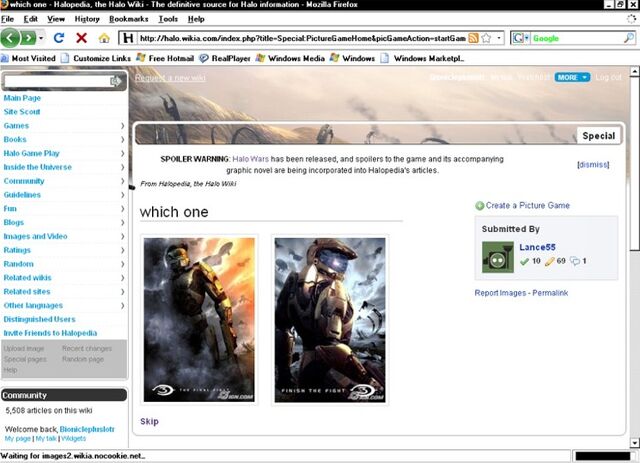The image size is (640, 463).
Task: Open the Fun sidebar link
Action: click(x=10, y=209)
